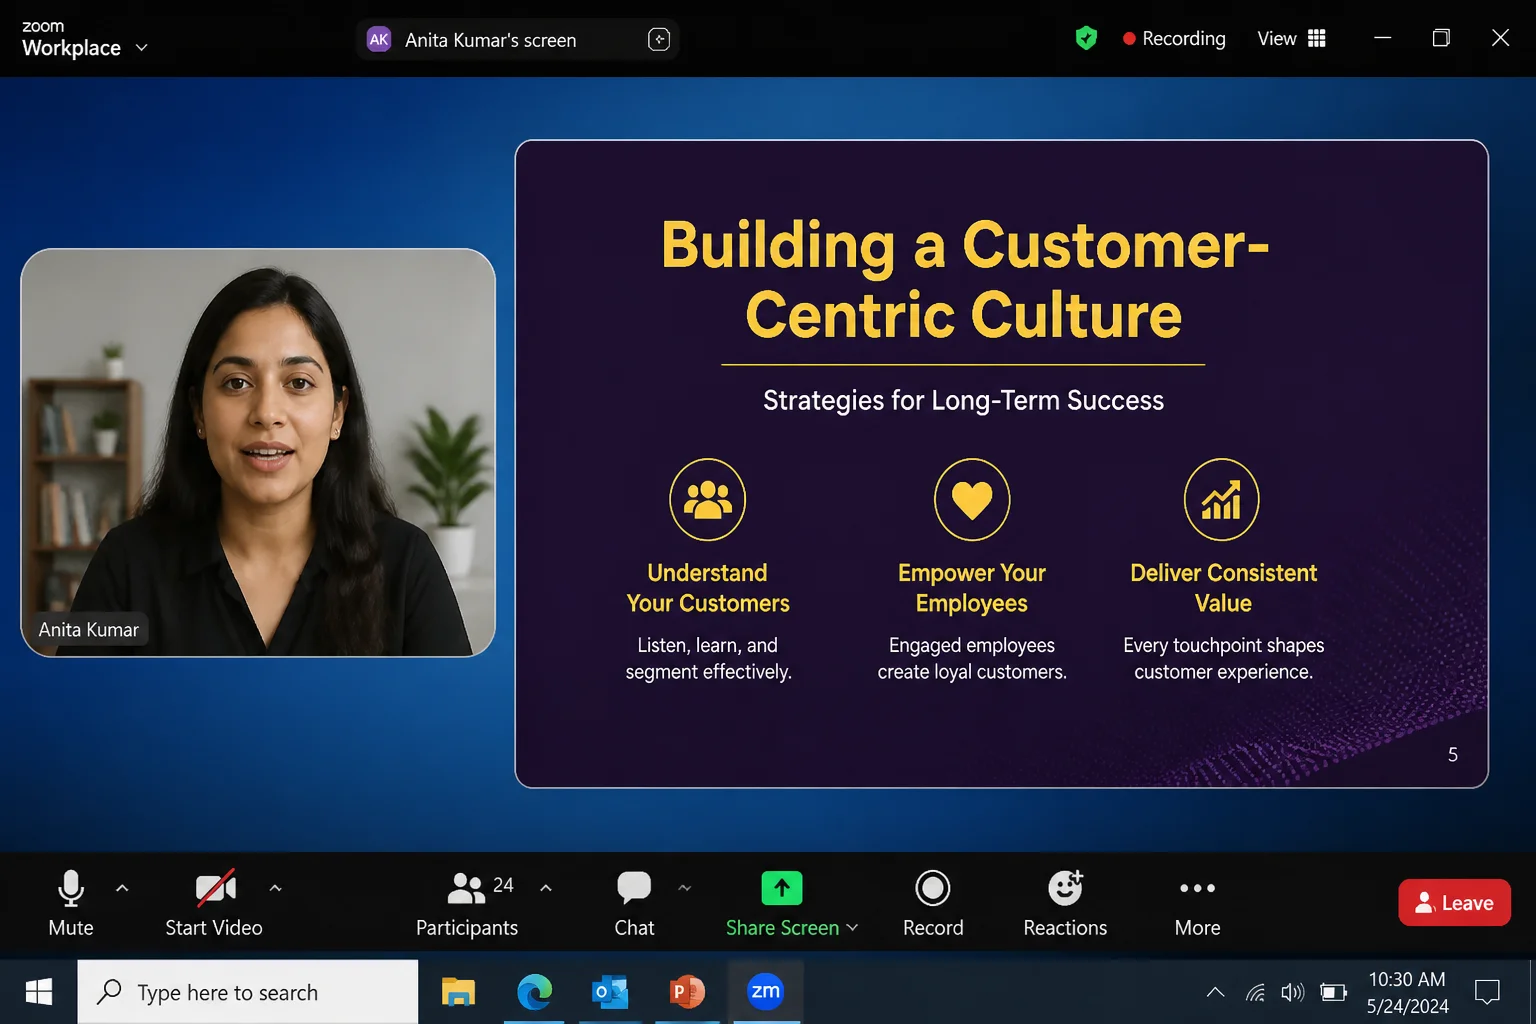Viewport: 1536px width, 1024px height.
Task: Click Strategies for Long-Term Success subtitle
Action: 964,401
